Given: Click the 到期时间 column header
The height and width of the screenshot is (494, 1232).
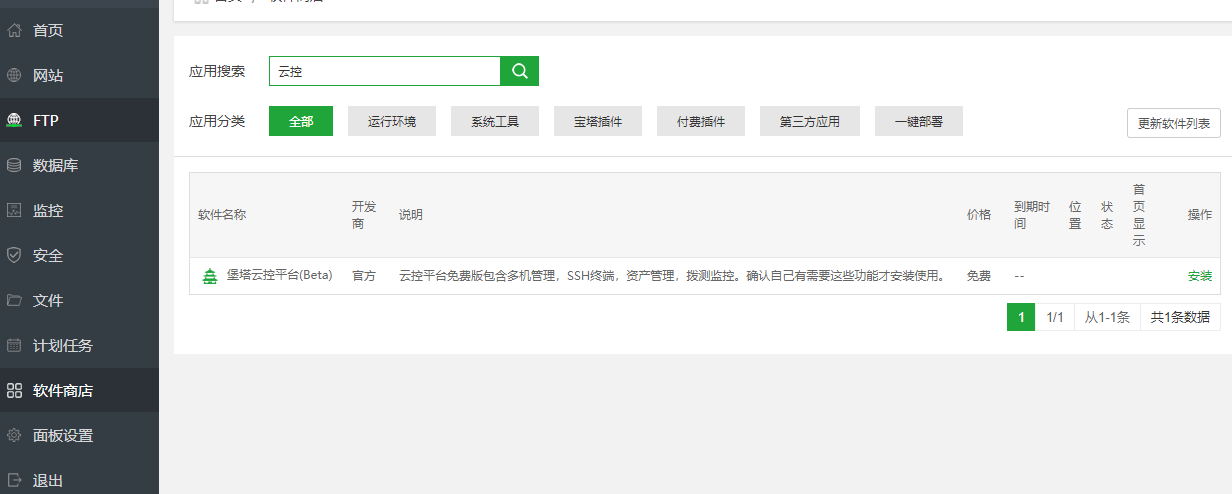Looking at the screenshot, I should pyautogui.click(x=1032, y=215).
